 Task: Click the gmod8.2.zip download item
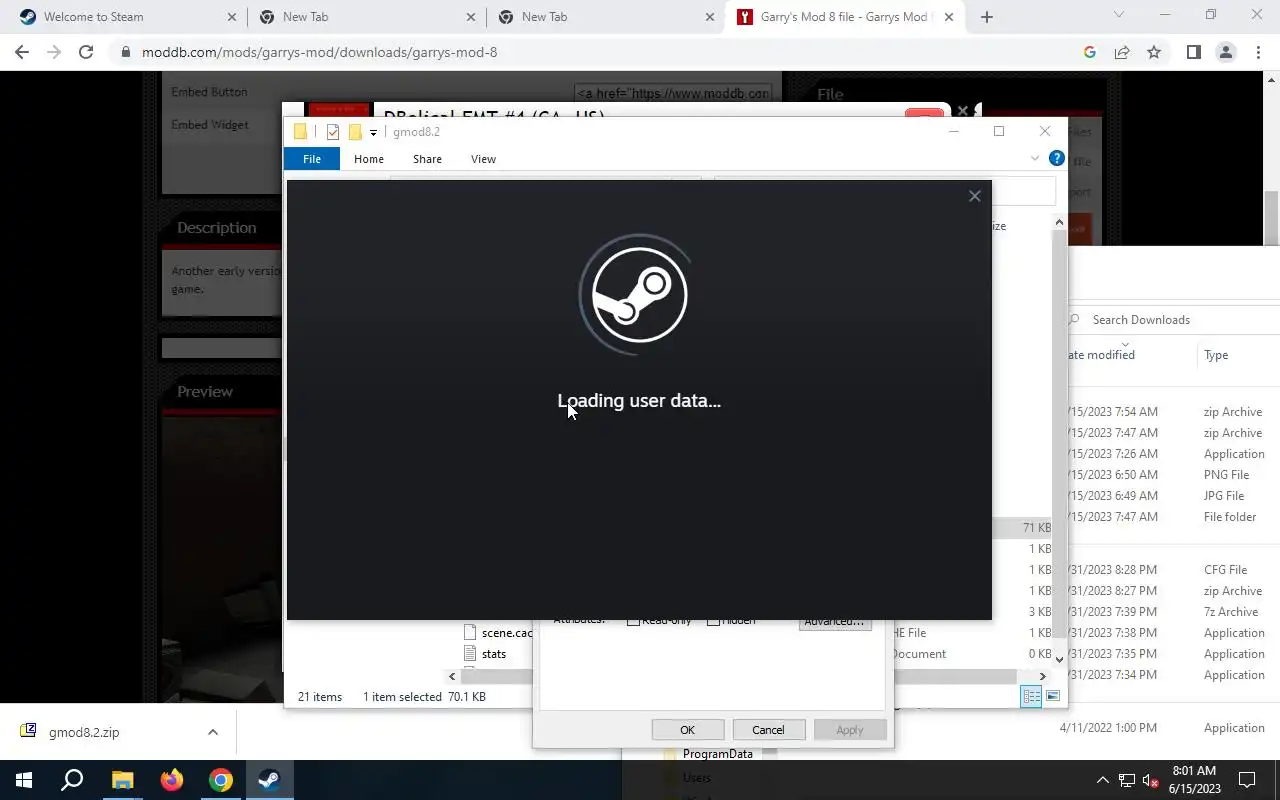(x=84, y=732)
